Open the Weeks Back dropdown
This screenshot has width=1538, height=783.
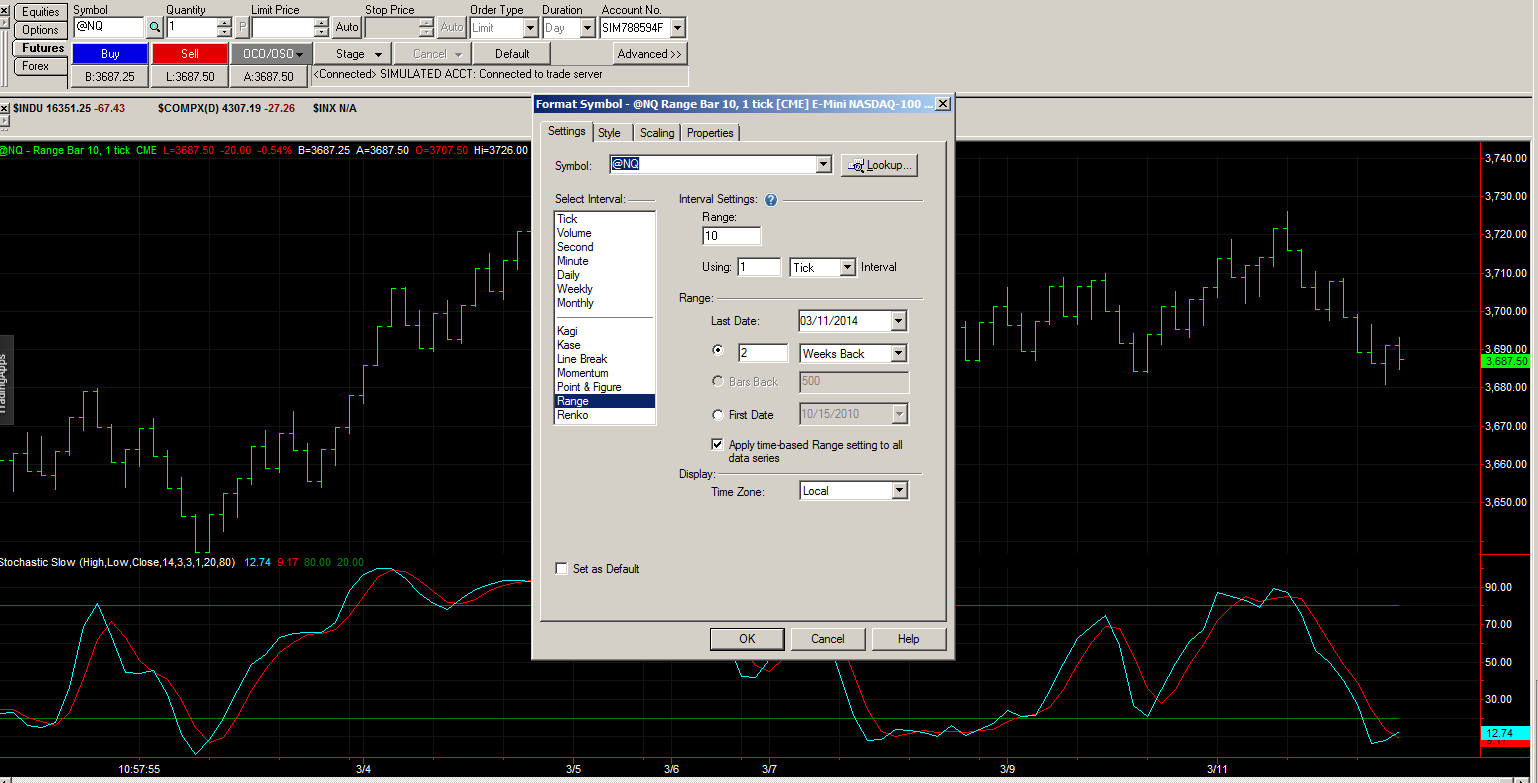coord(898,354)
